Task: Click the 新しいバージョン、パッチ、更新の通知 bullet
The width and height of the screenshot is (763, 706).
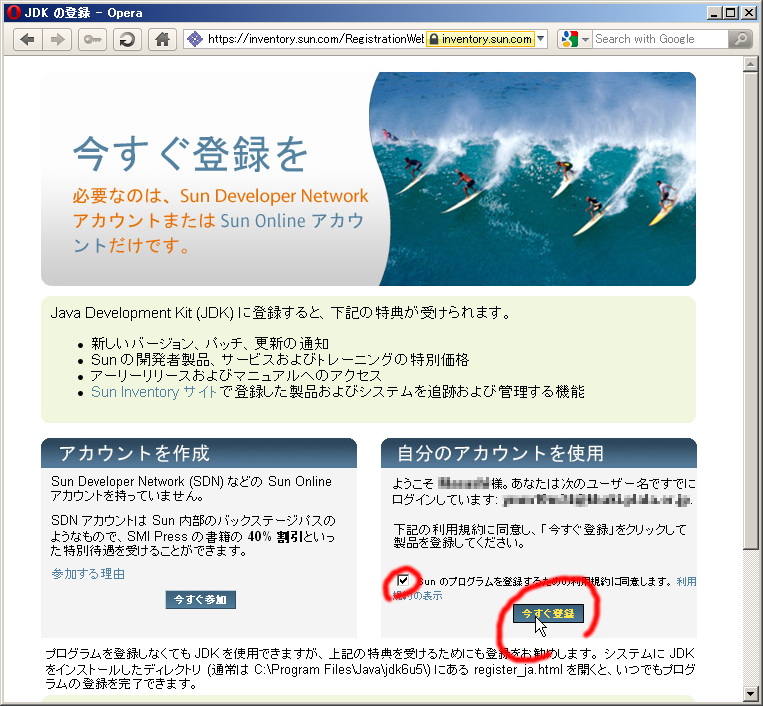Action: [x=210, y=344]
